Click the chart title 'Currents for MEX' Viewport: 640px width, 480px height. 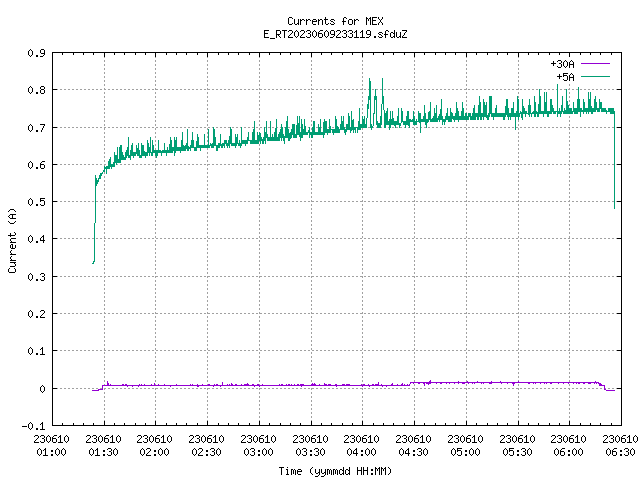(x=335, y=21)
